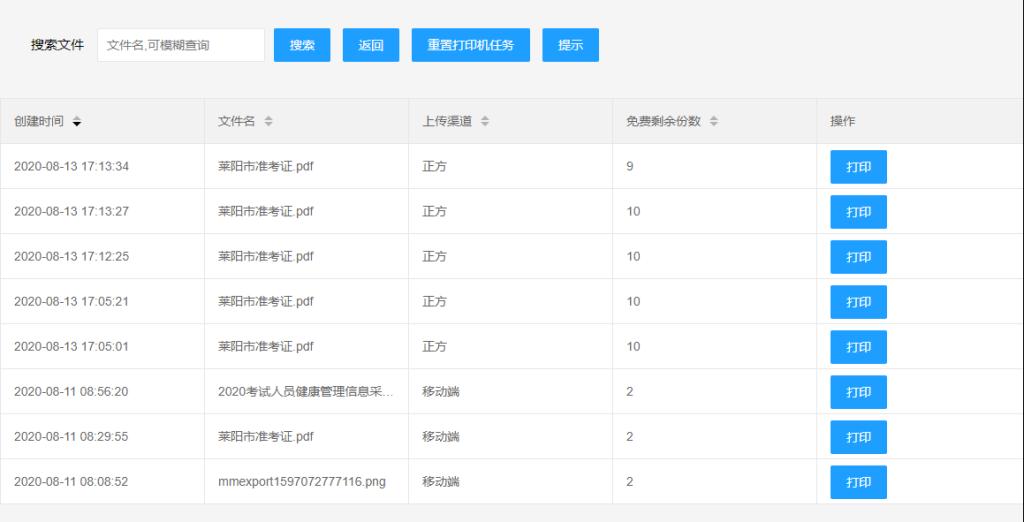Click the 文件名 column header text
Viewport: 1024px width, 522px height.
click(236, 122)
